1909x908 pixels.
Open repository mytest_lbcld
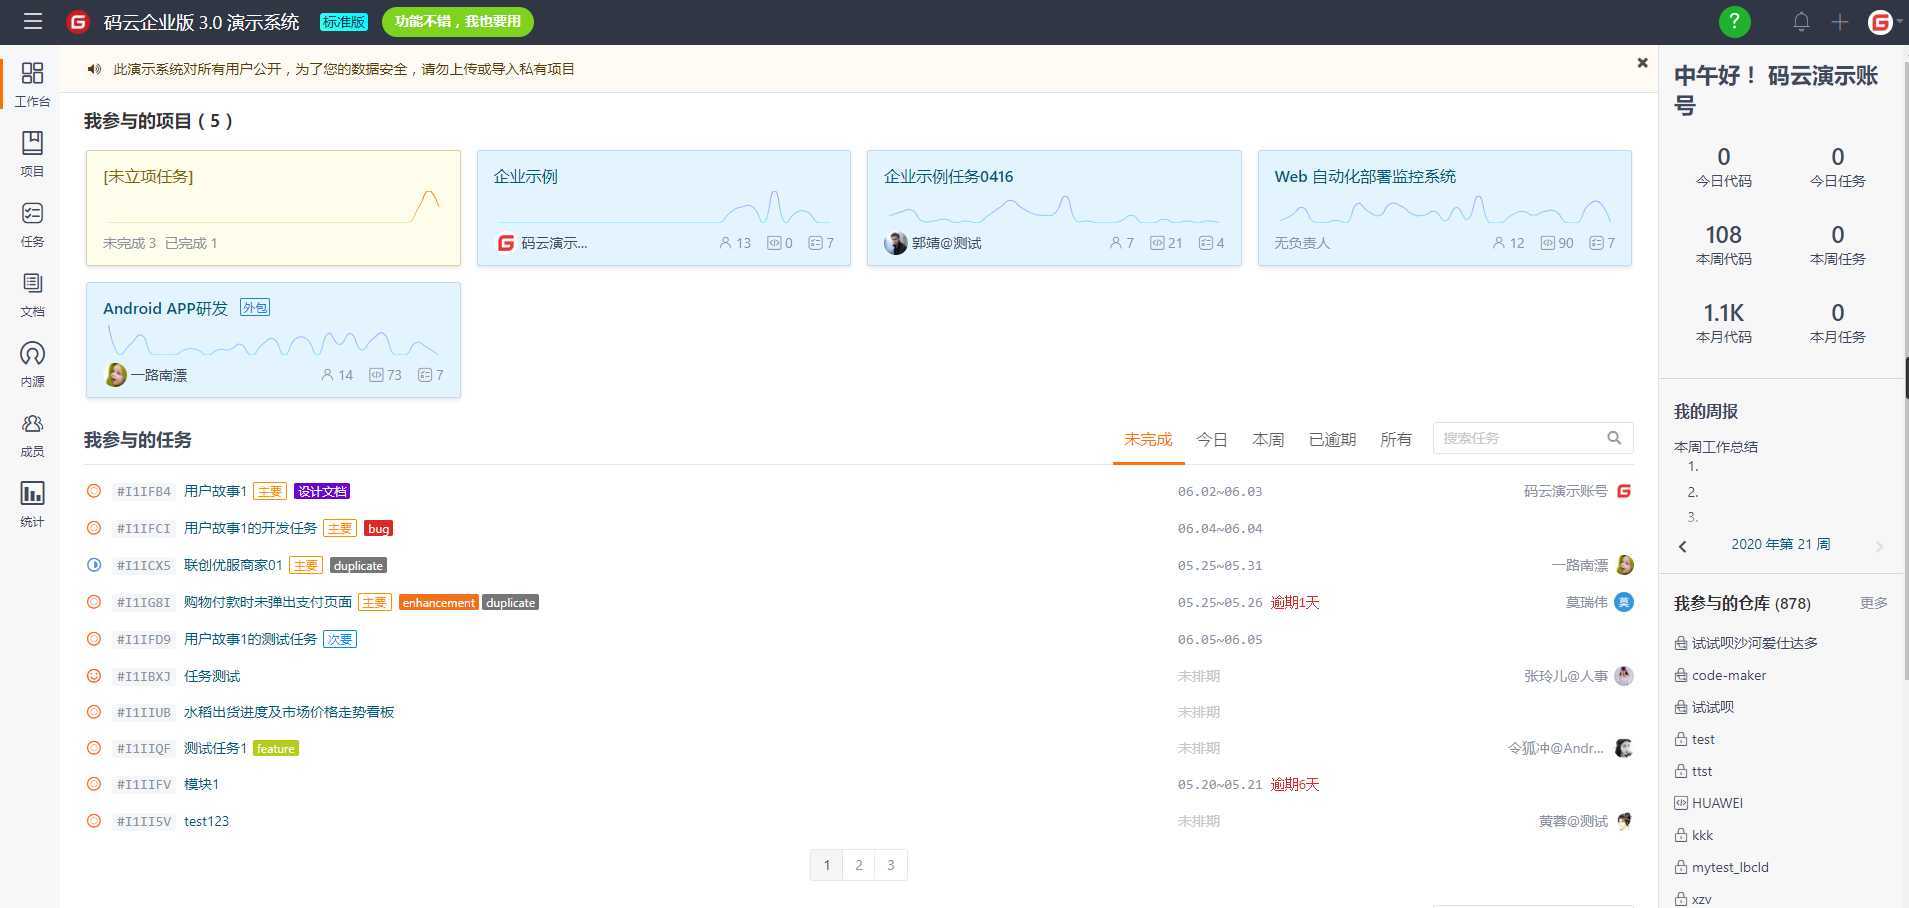[1730, 867]
